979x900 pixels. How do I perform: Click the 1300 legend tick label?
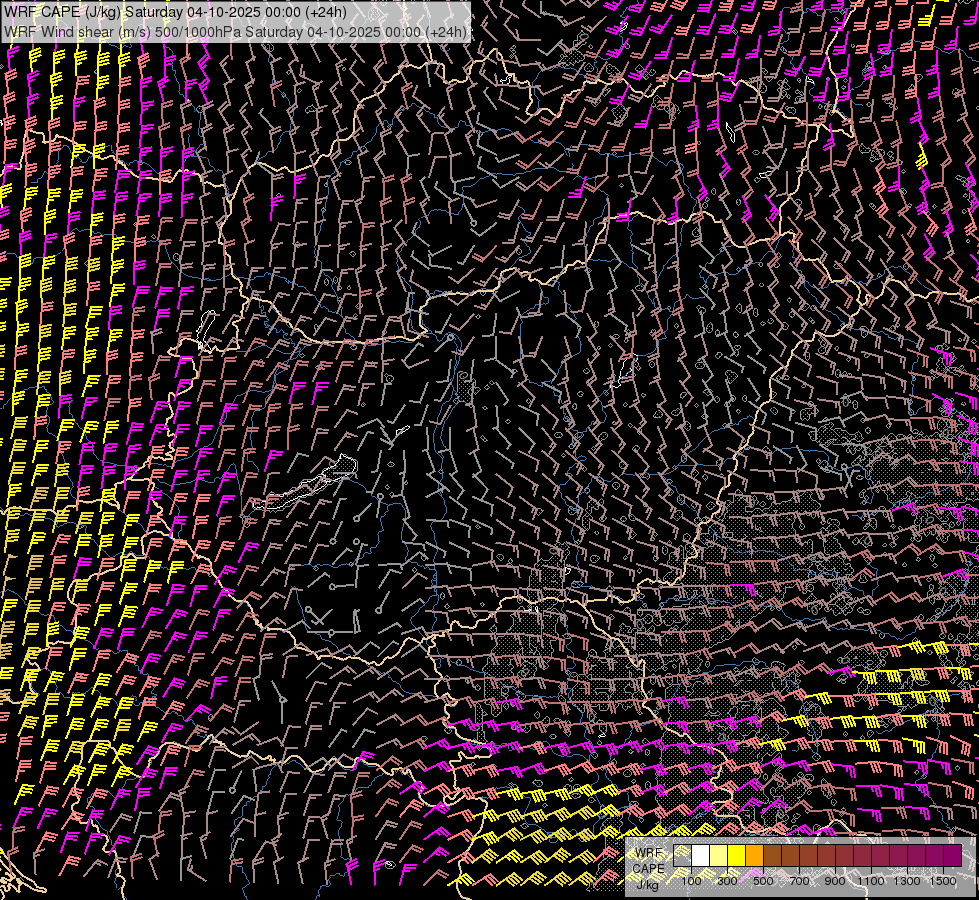[907, 881]
